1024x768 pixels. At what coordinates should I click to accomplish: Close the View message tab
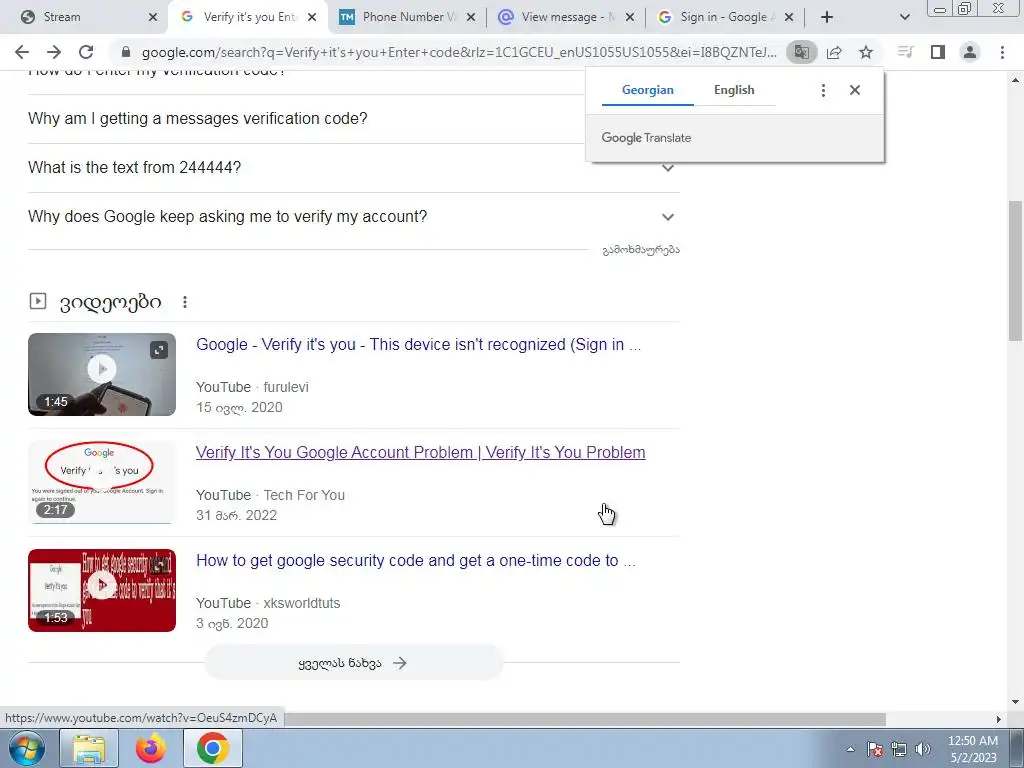coord(630,17)
